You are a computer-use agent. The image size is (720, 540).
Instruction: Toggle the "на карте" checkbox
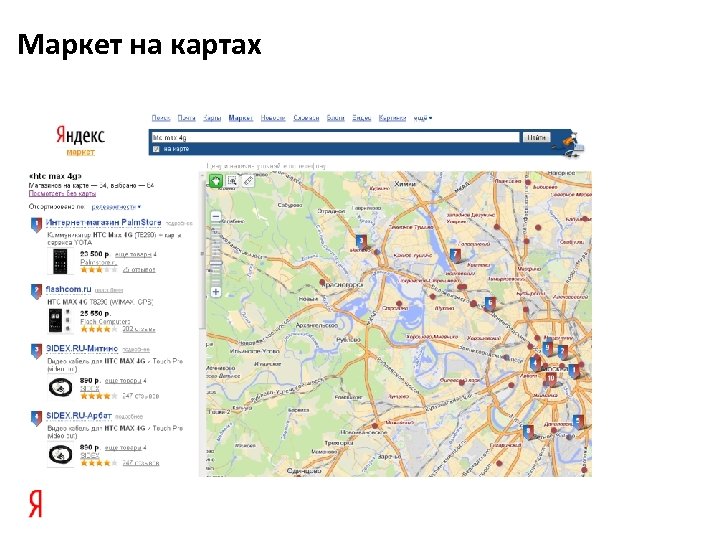click(156, 149)
